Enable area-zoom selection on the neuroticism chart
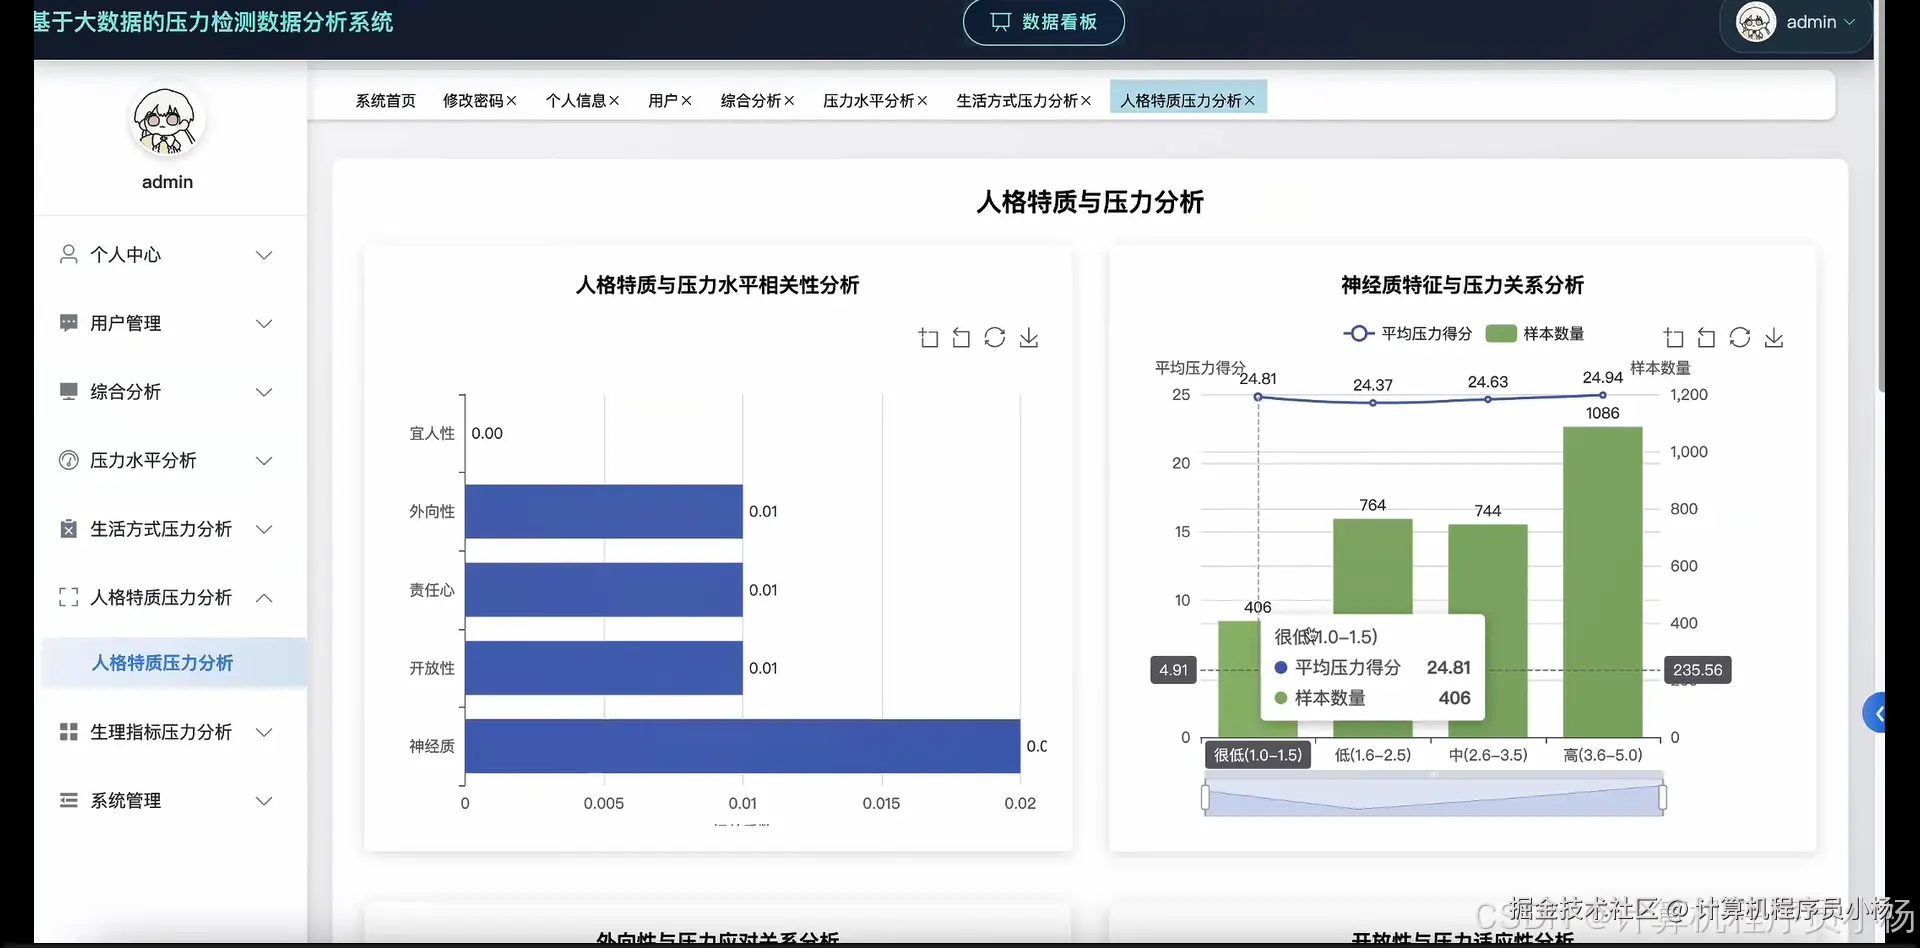Screen dimensions: 1920x948 pyautogui.click(x=1673, y=337)
